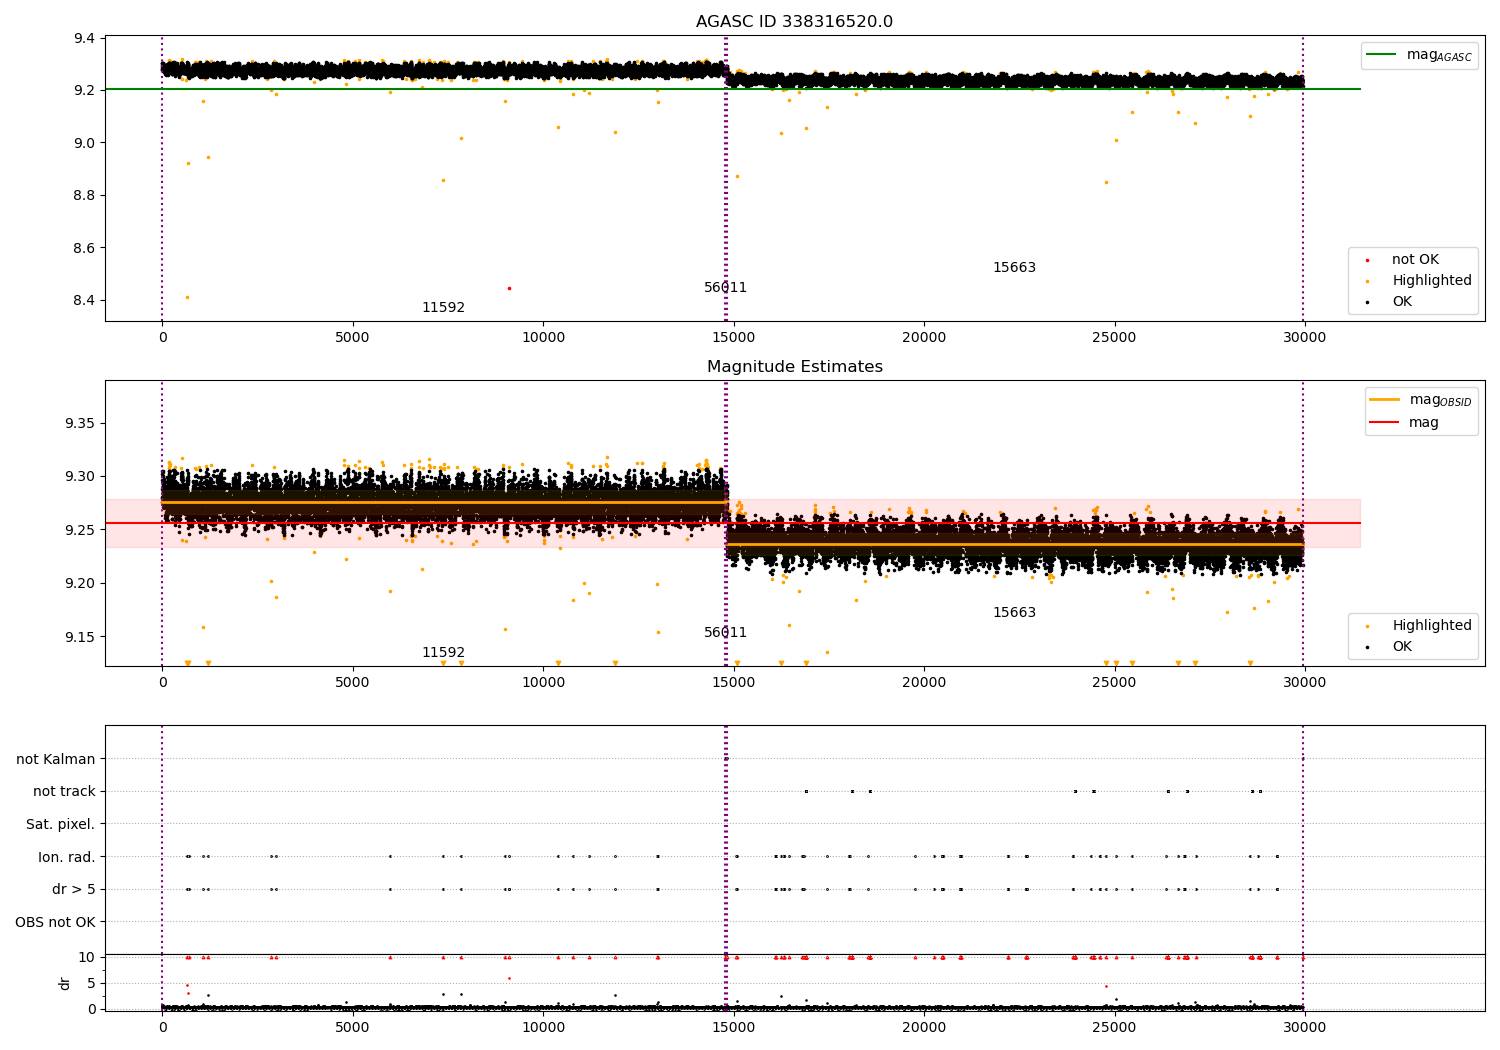Screen dimensions: 1500x1050
Task: Click obsid label '11592' in the top plot
Action: click(x=443, y=308)
